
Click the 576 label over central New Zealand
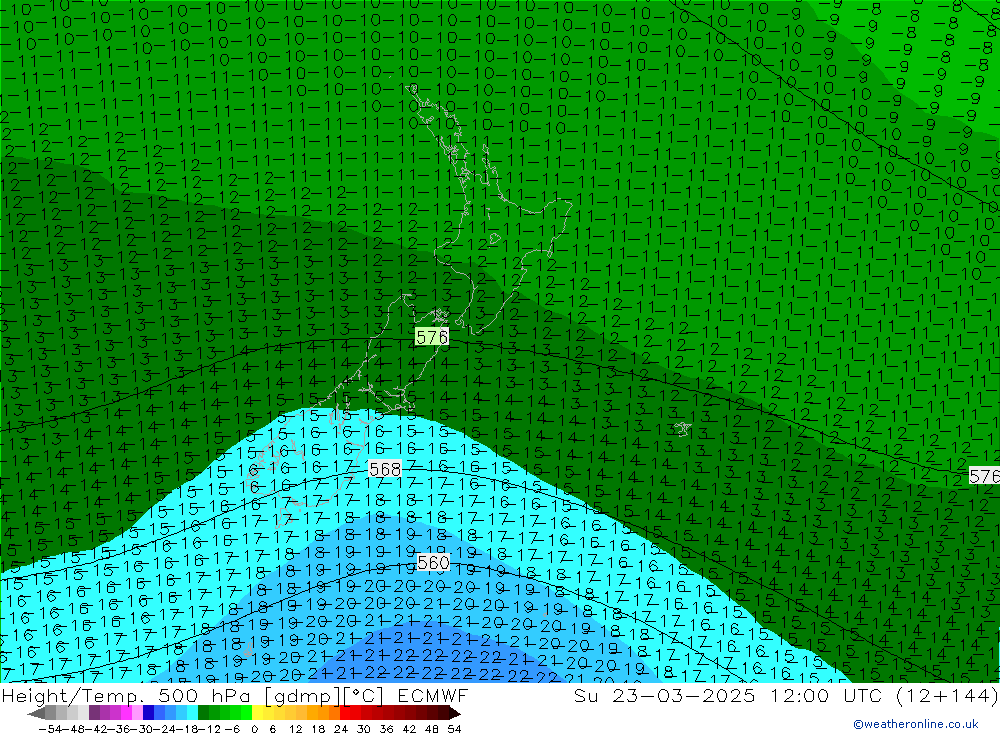click(x=432, y=337)
